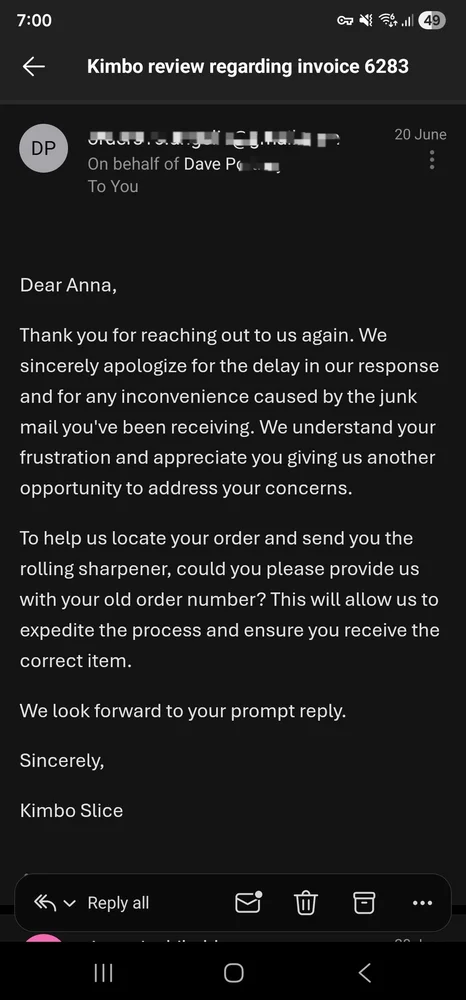Tap the Android navigation back button
The image size is (466, 1000).
364,973
